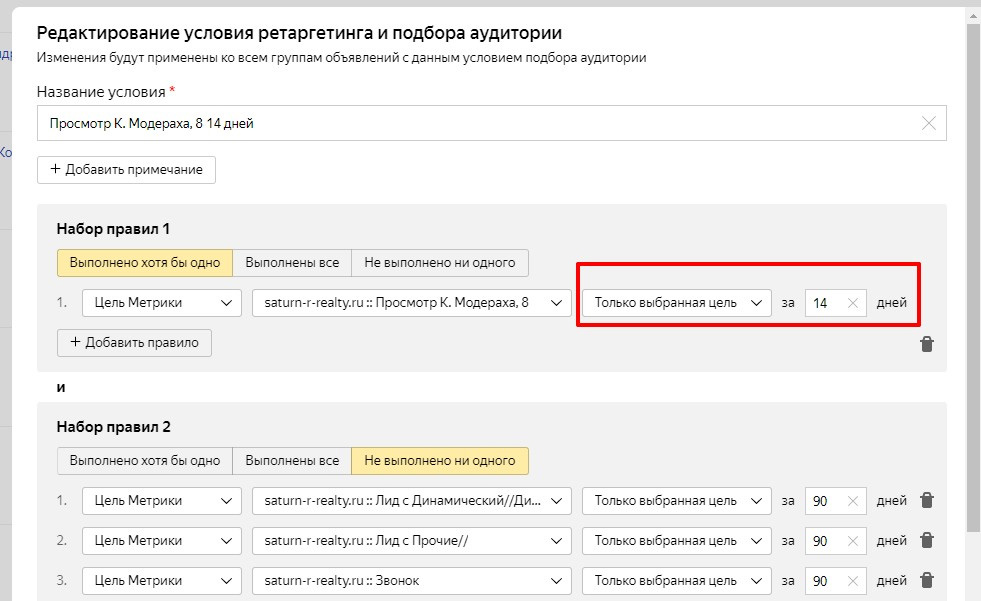Viewport: 981px width, 601px height.
Task: Delete the Лид с Прочие rule
Action: coord(927,540)
